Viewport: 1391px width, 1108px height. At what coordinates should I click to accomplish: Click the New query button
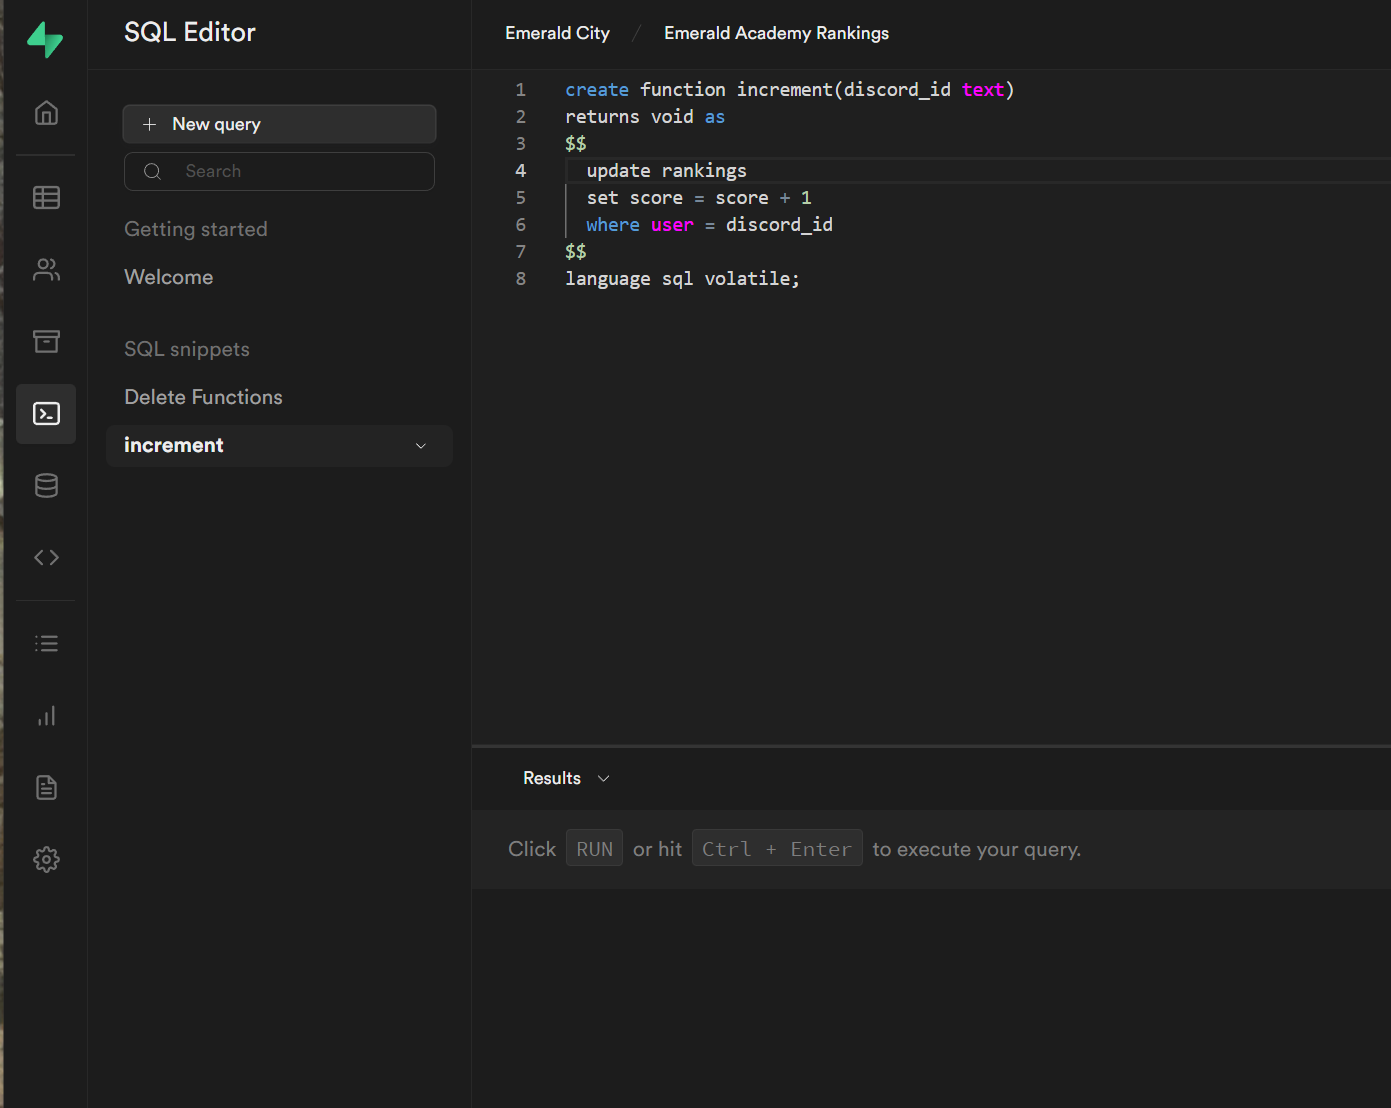(x=279, y=124)
